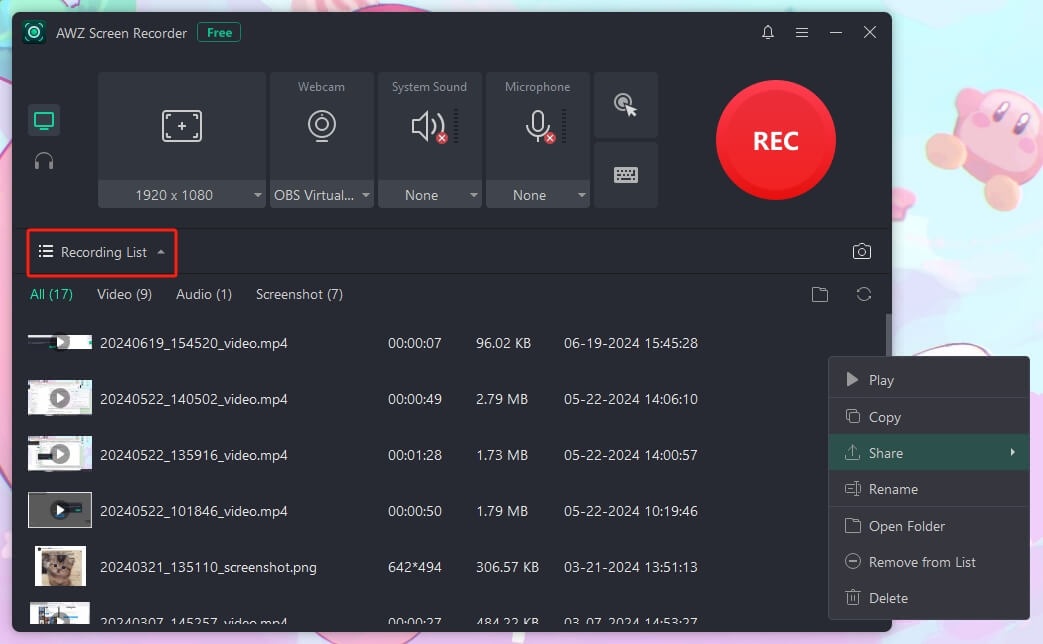Choose Open Folder in the context menu
This screenshot has height=644, width=1043.
[x=929, y=526]
